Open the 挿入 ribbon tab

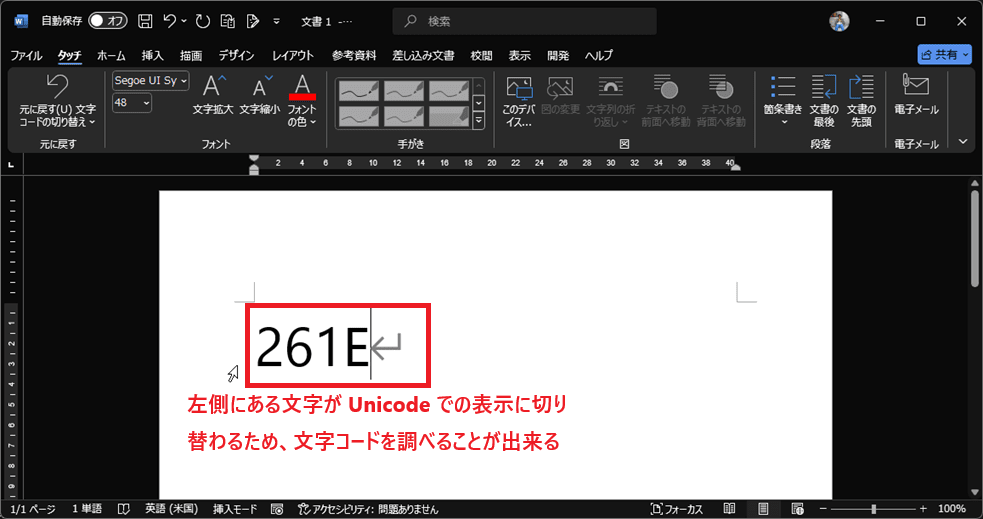coord(152,55)
